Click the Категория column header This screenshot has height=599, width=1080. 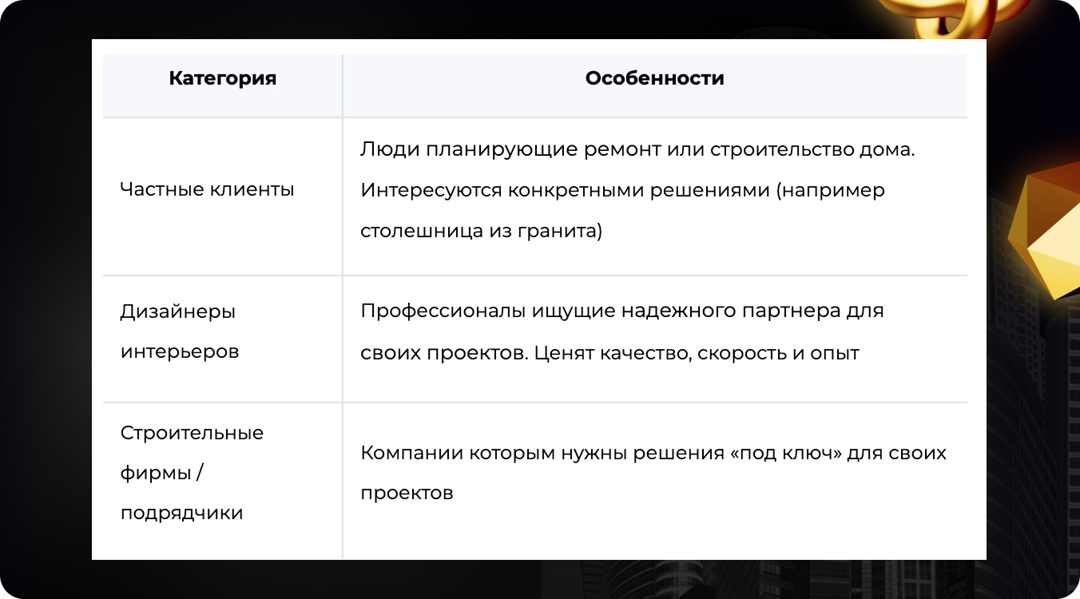(222, 79)
